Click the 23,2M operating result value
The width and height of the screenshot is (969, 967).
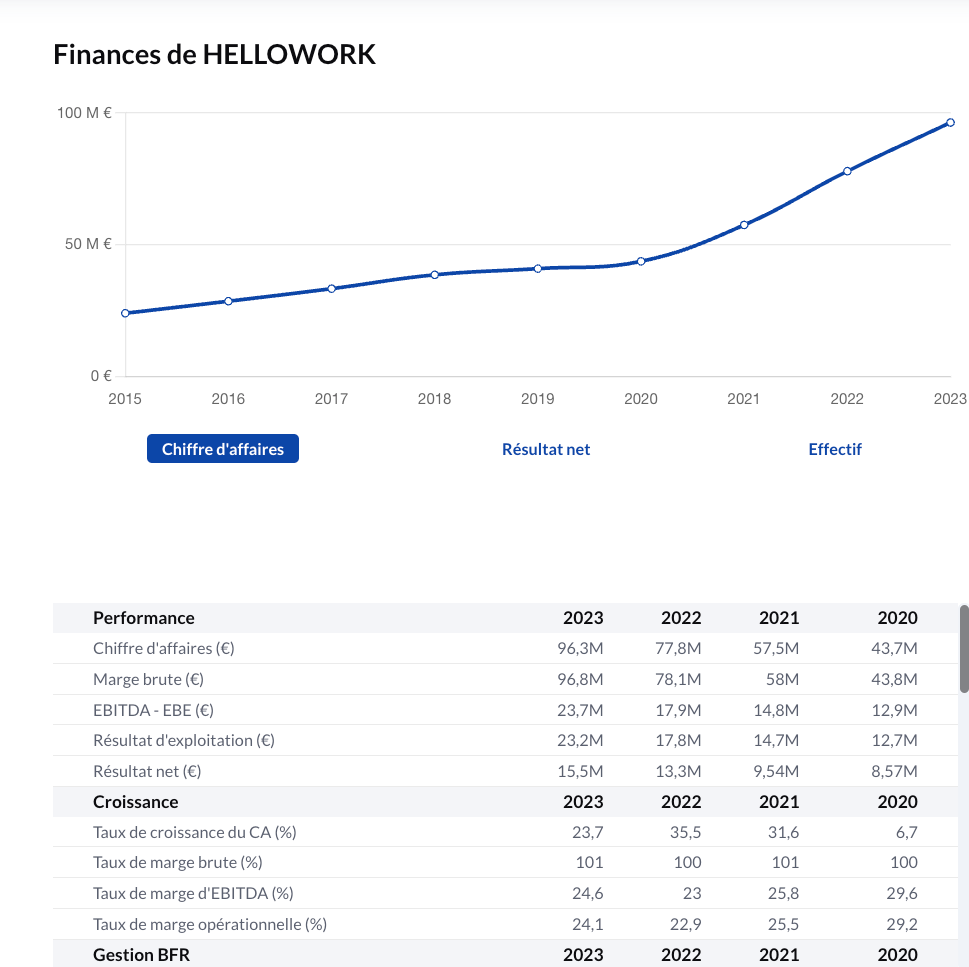click(x=580, y=740)
